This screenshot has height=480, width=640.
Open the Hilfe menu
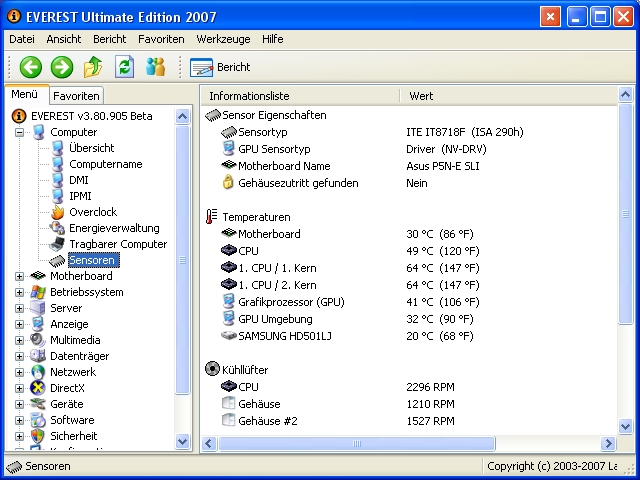[273, 39]
